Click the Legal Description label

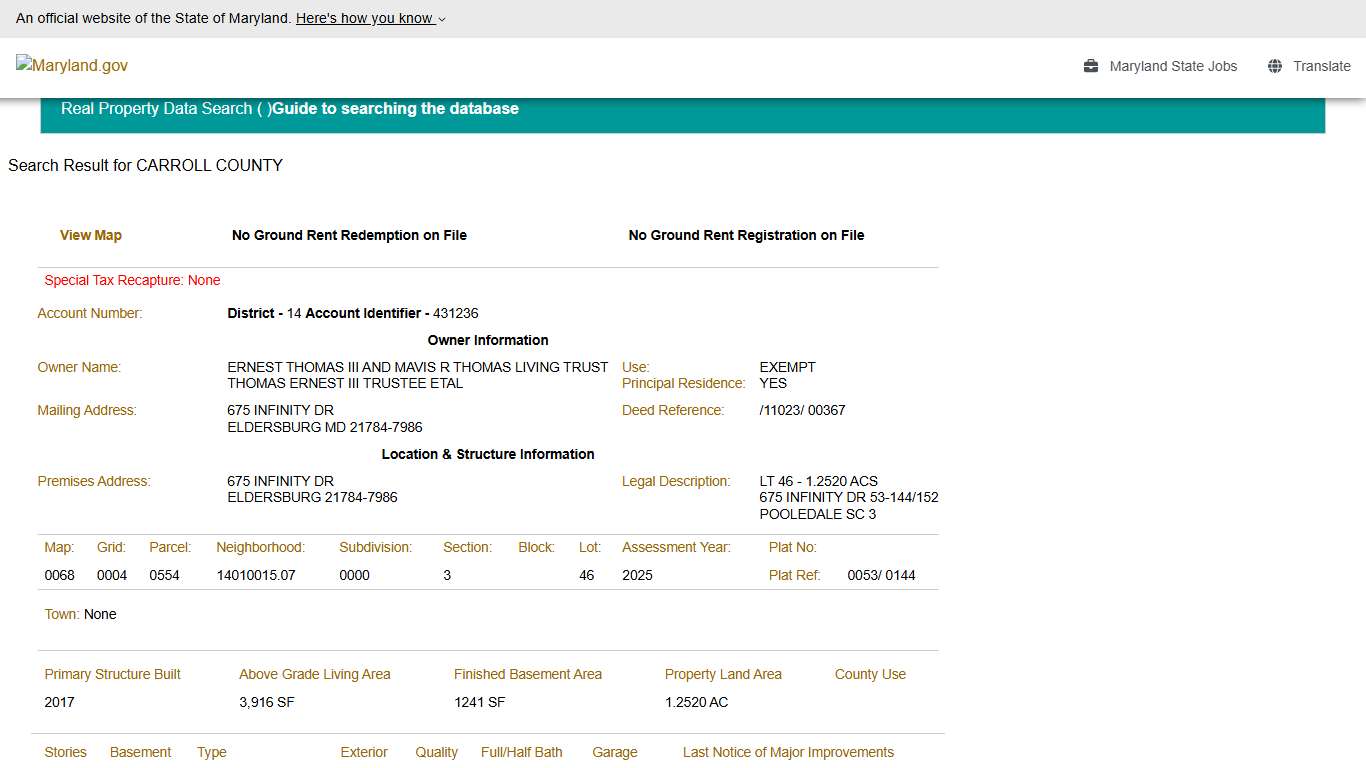(x=676, y=481)
